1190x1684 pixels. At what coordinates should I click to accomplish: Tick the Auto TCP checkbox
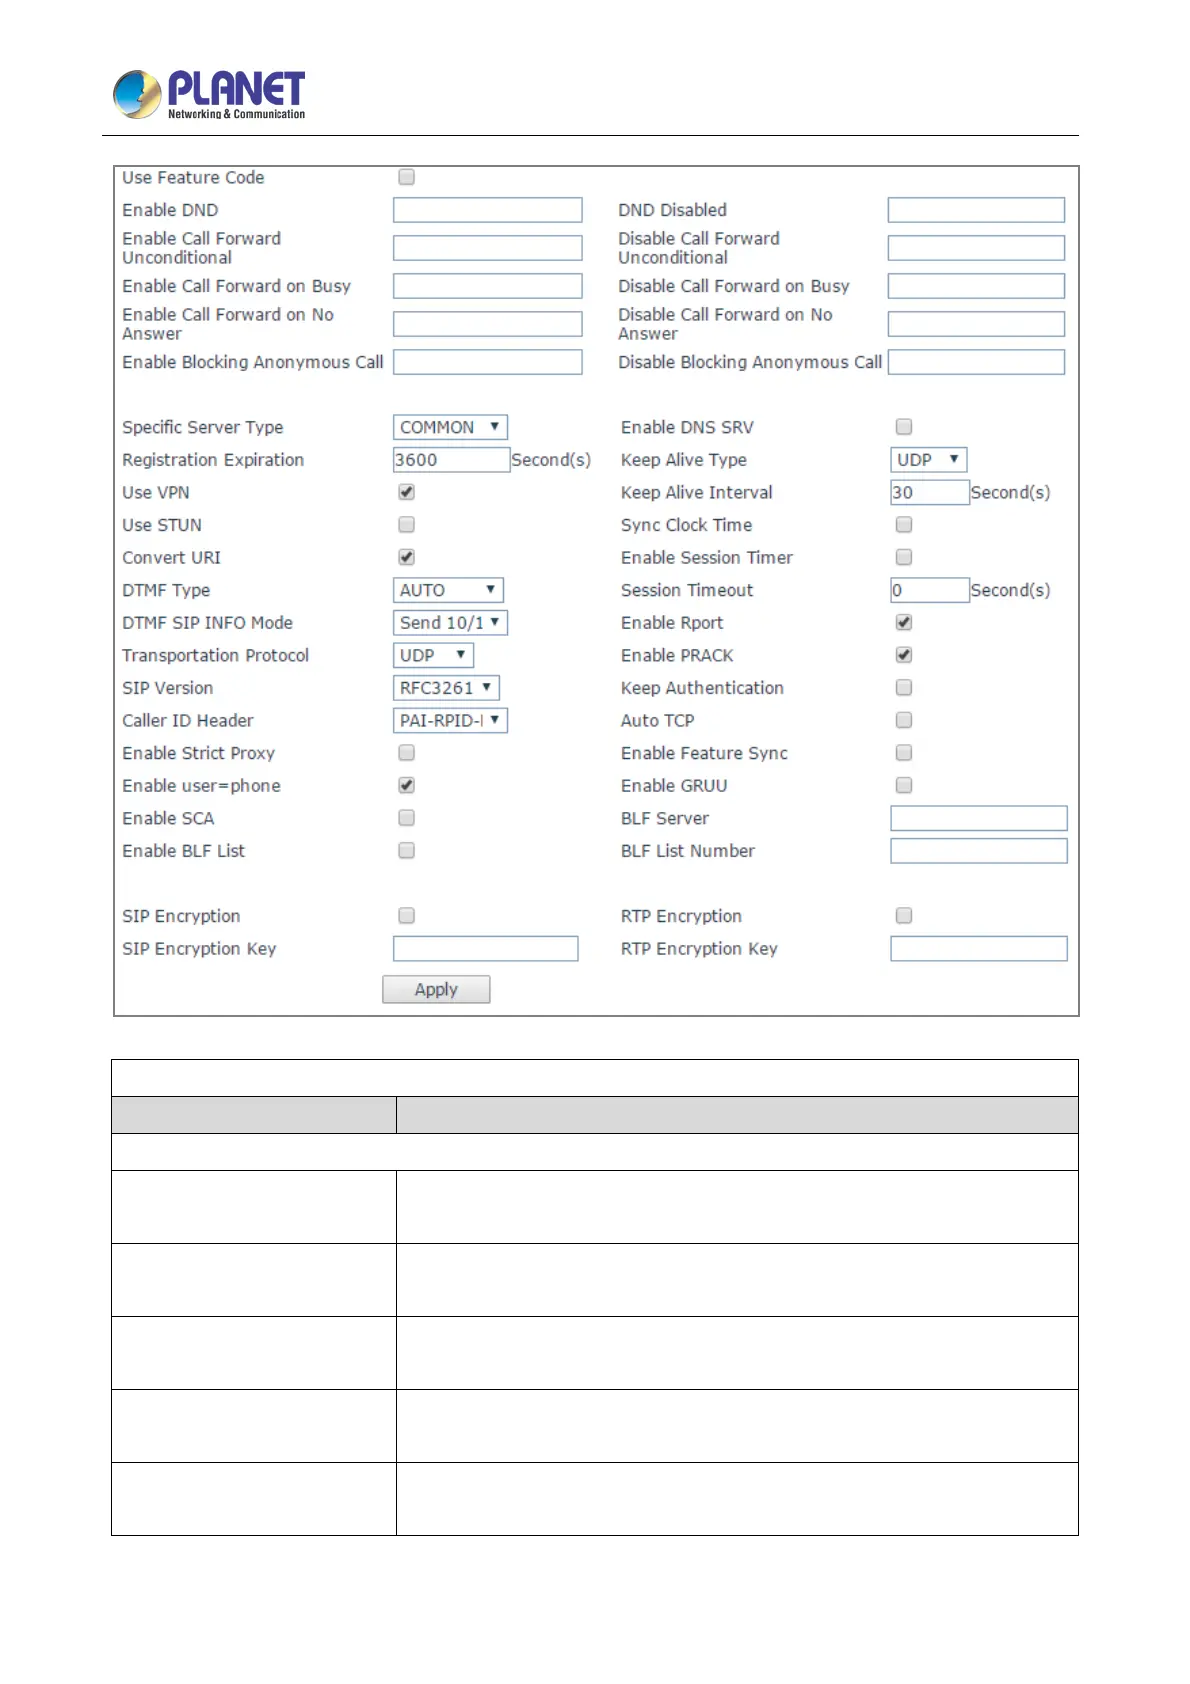point(904,720)
